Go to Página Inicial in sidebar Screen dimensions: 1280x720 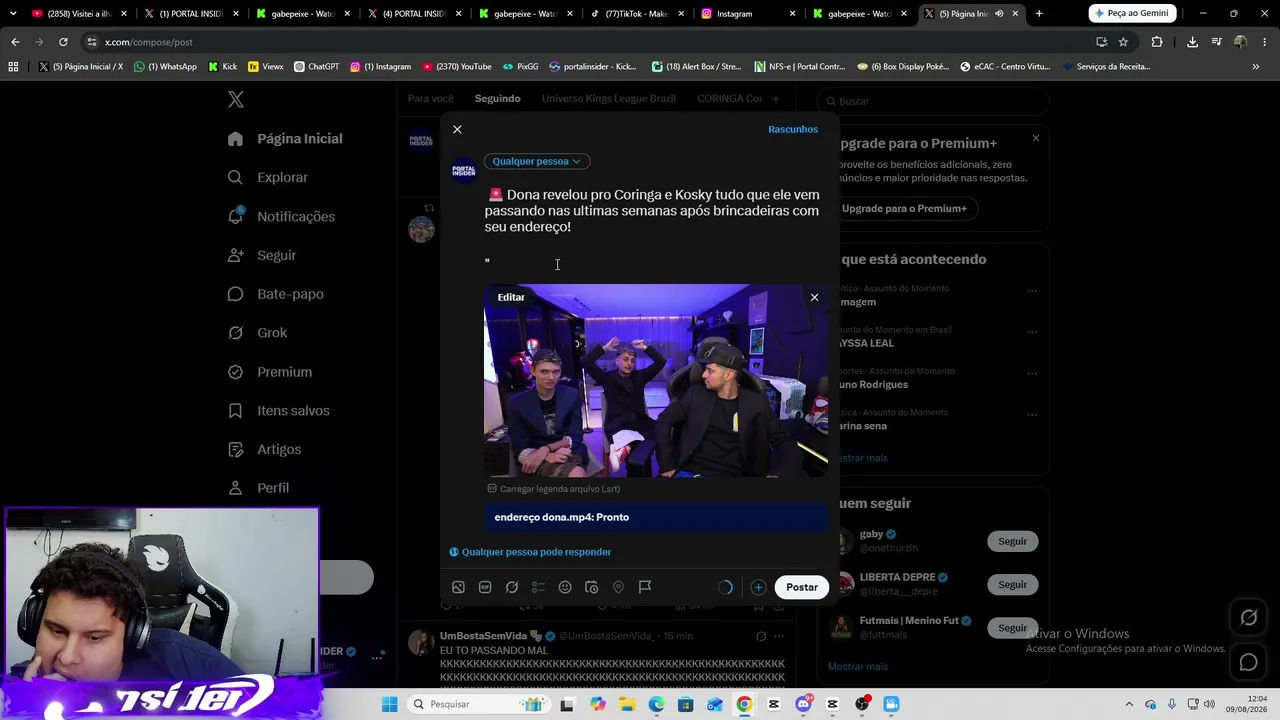[x=285, y=139]
